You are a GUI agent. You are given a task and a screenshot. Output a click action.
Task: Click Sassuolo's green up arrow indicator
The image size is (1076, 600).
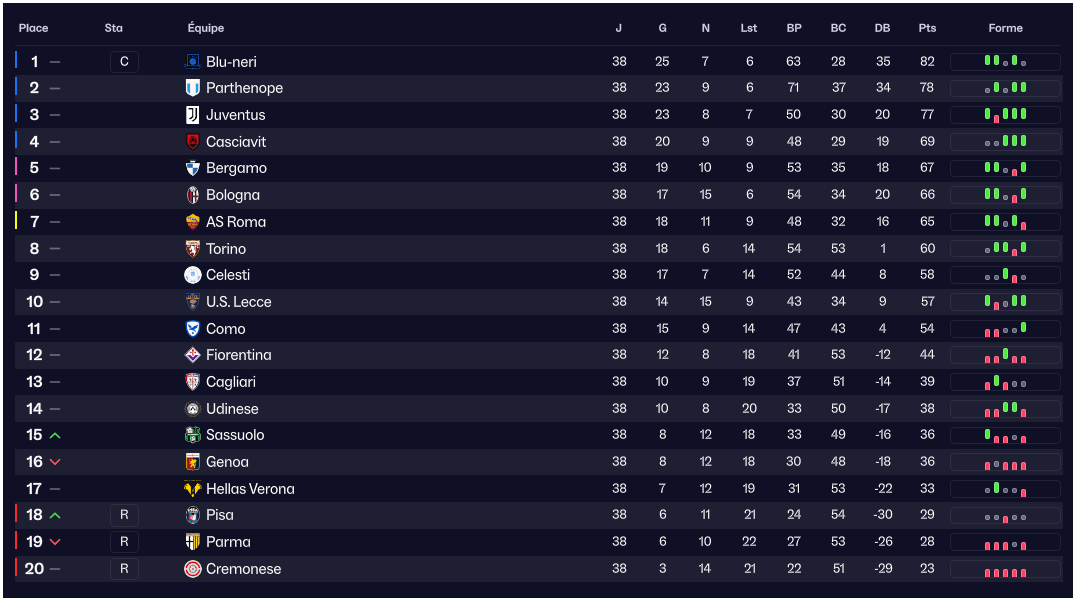(55, 436)
